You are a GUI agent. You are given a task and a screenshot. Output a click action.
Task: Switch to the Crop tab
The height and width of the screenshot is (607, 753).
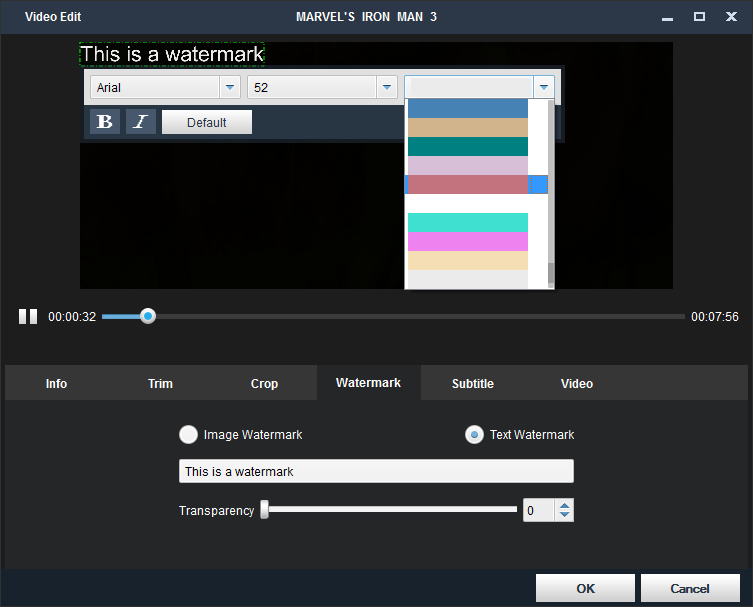coord(264,383)
